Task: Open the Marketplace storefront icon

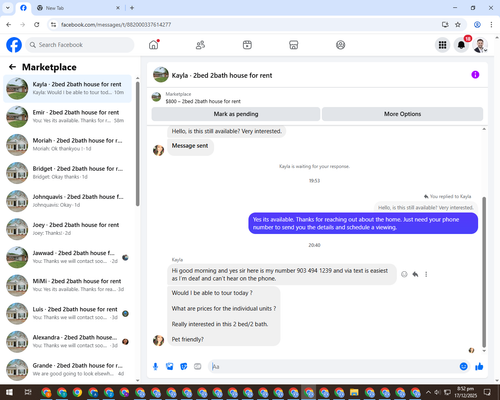Action: click(x=294, y=45)
